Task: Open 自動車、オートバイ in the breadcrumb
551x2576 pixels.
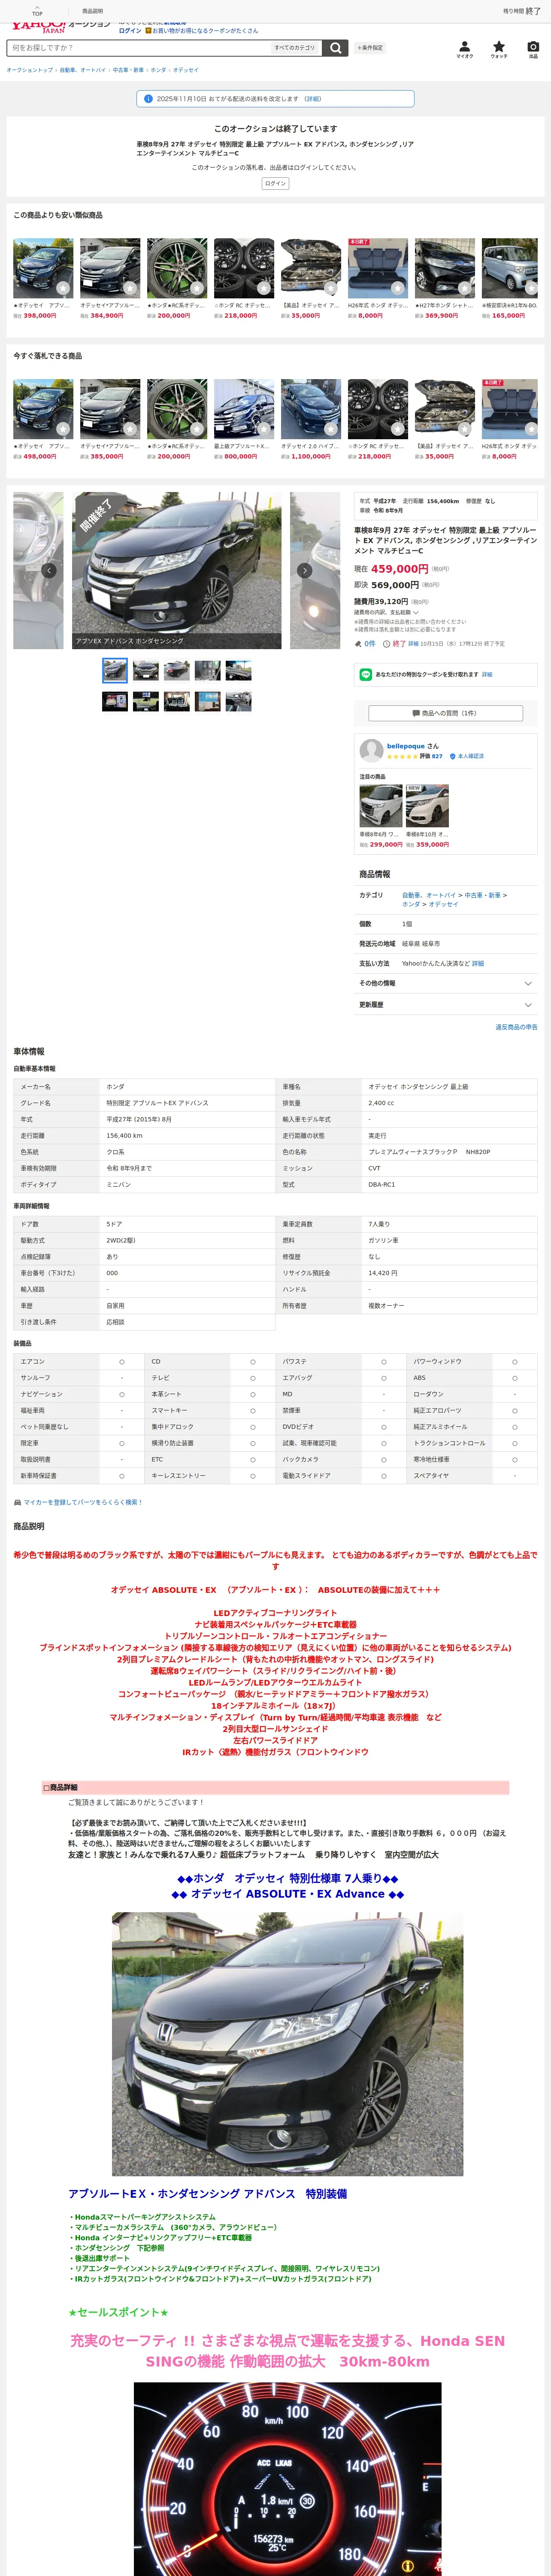Action: click(x=82, y=70)
